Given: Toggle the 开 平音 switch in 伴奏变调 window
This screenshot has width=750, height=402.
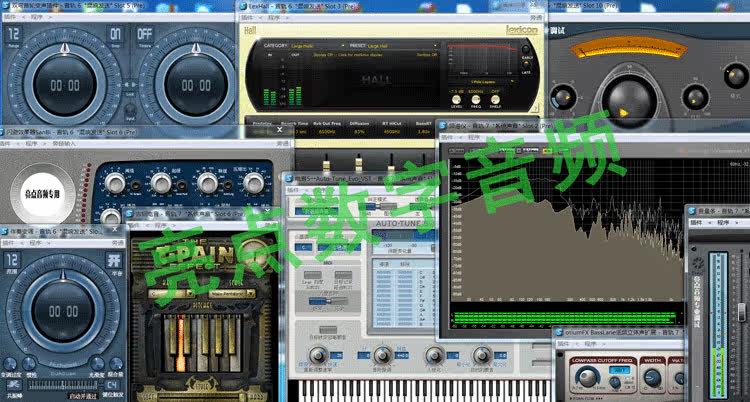Looking at the screenshot, I should pos(114,261).
